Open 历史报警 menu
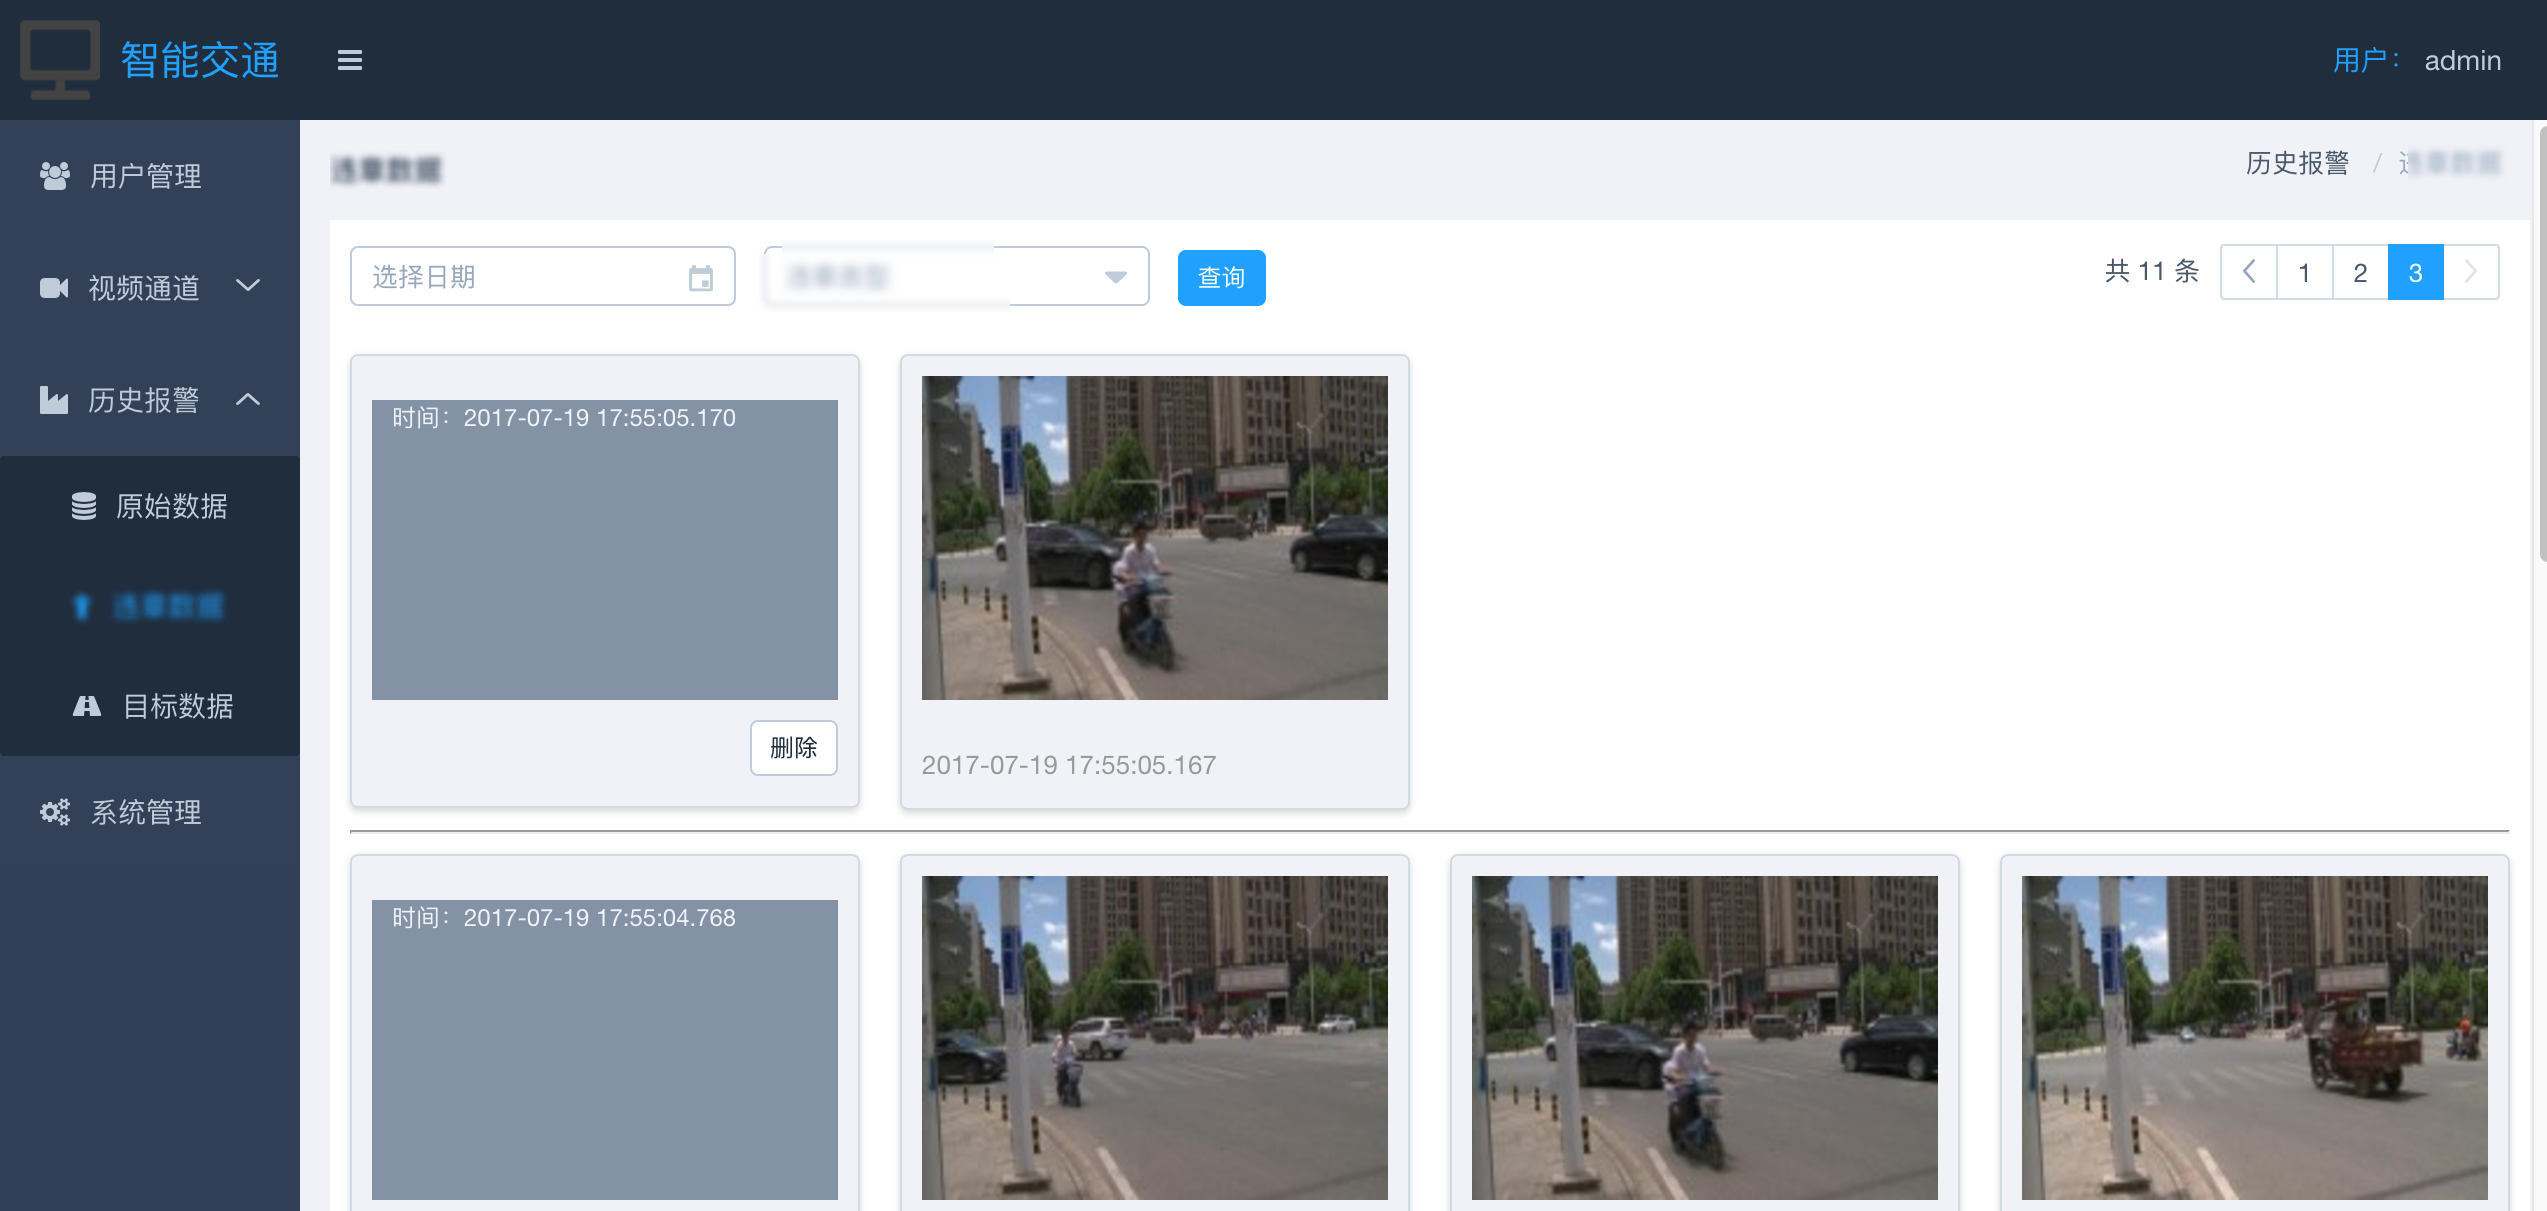 (150, 400)
